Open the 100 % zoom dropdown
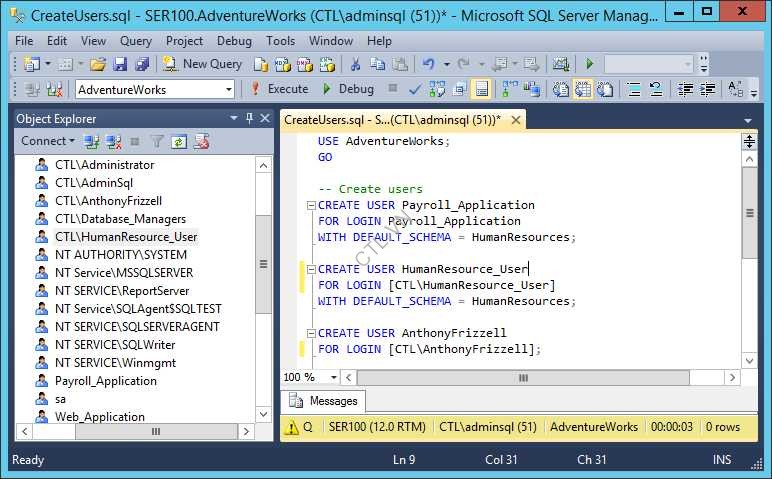Image resolution: width=772 pixels, height=479 pixels. click(334, 378)
